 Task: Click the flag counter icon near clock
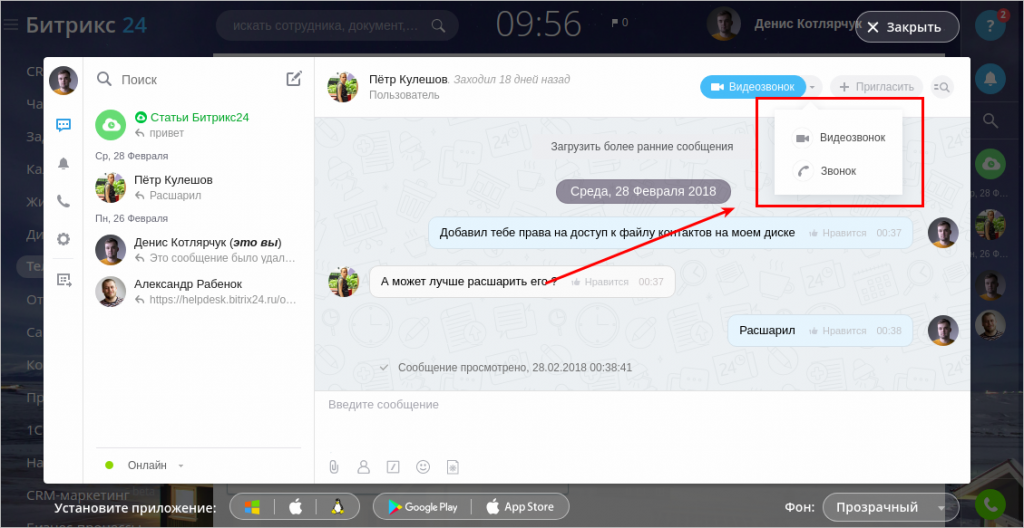pos(619,23)
